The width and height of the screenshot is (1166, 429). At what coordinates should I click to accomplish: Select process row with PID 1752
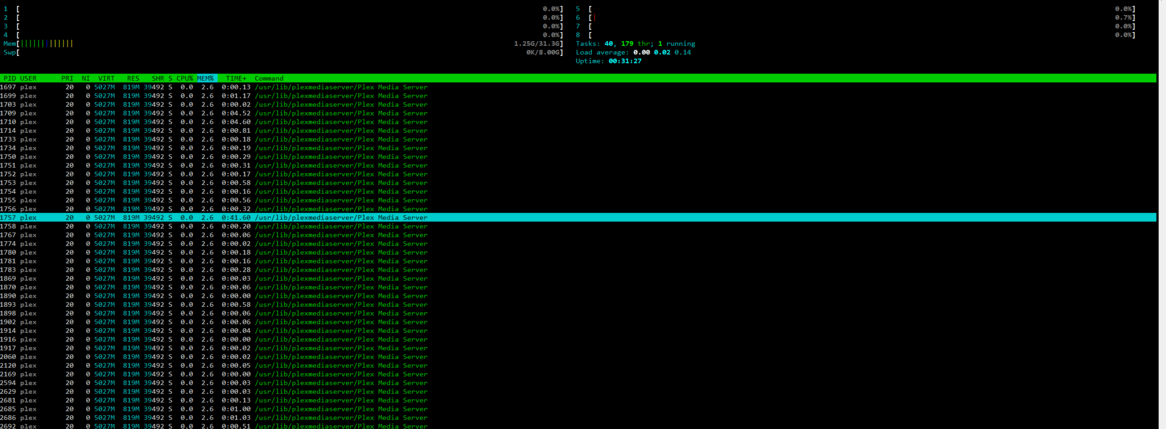tap(579, 174)
